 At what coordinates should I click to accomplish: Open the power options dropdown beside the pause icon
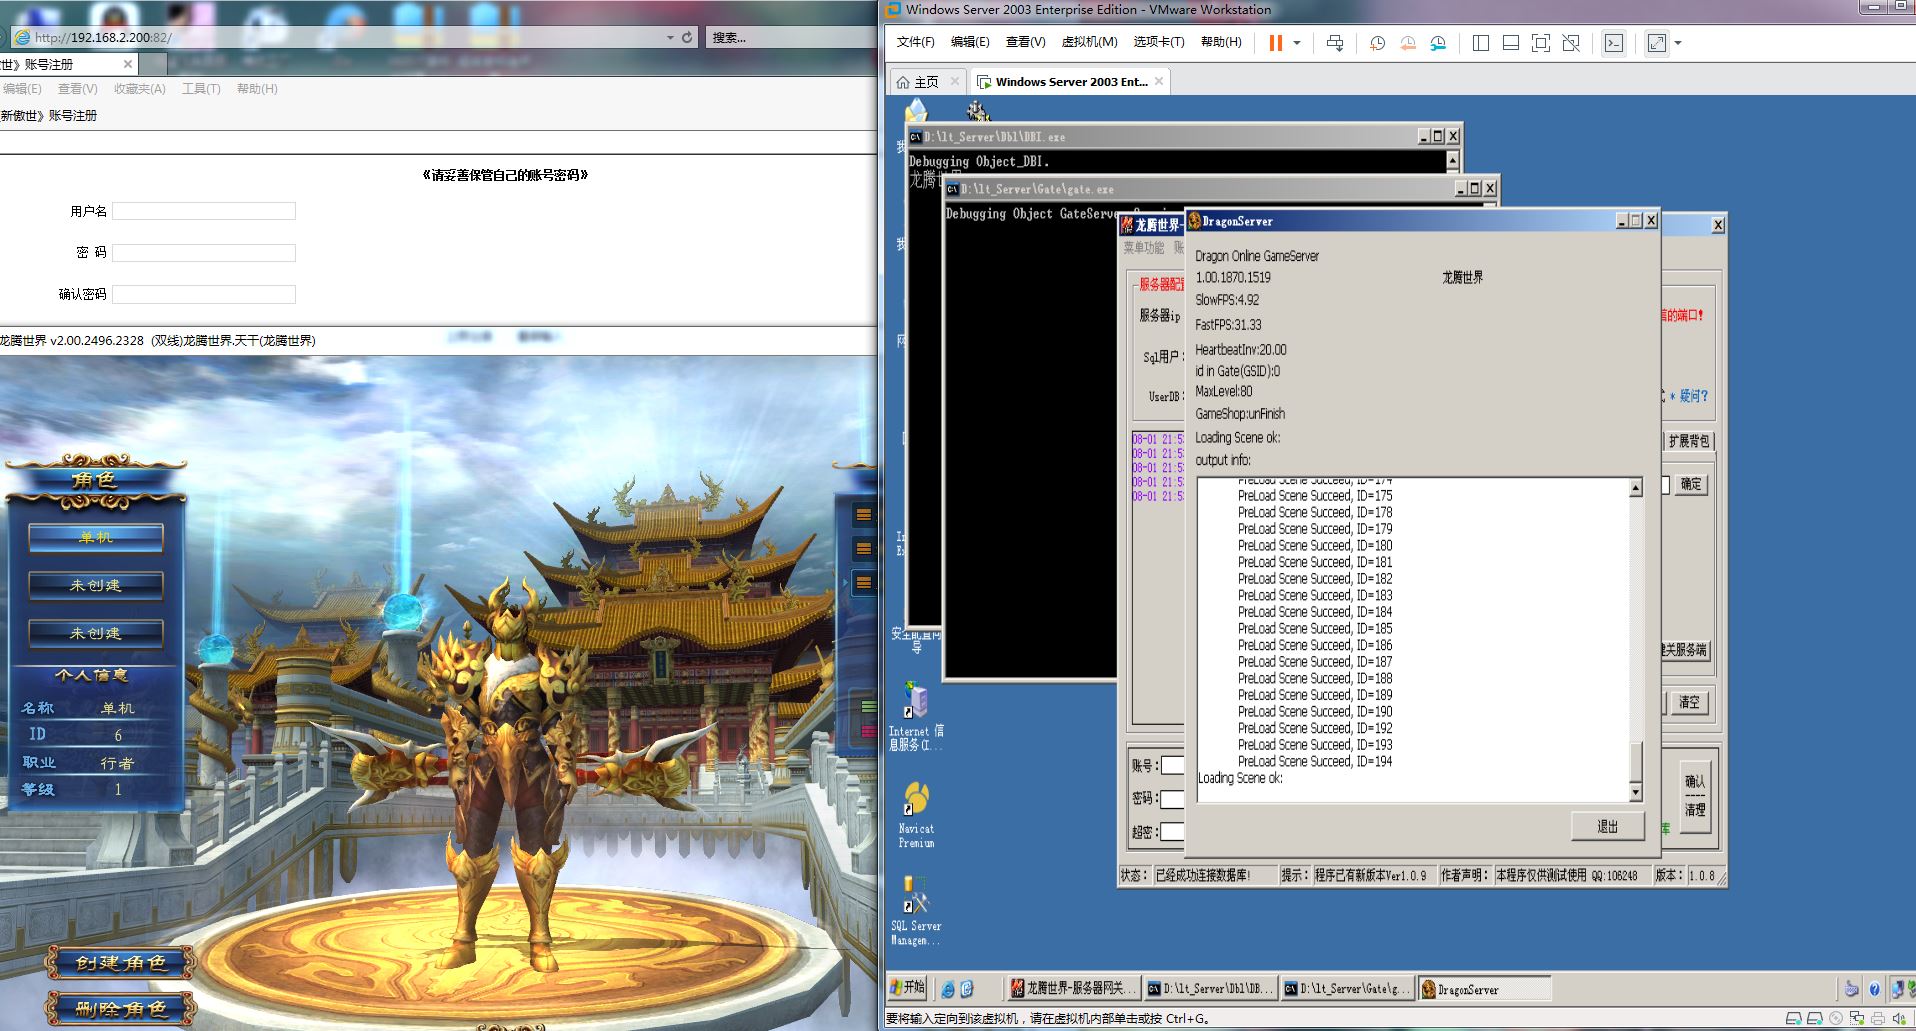(x=1297, y=43)
